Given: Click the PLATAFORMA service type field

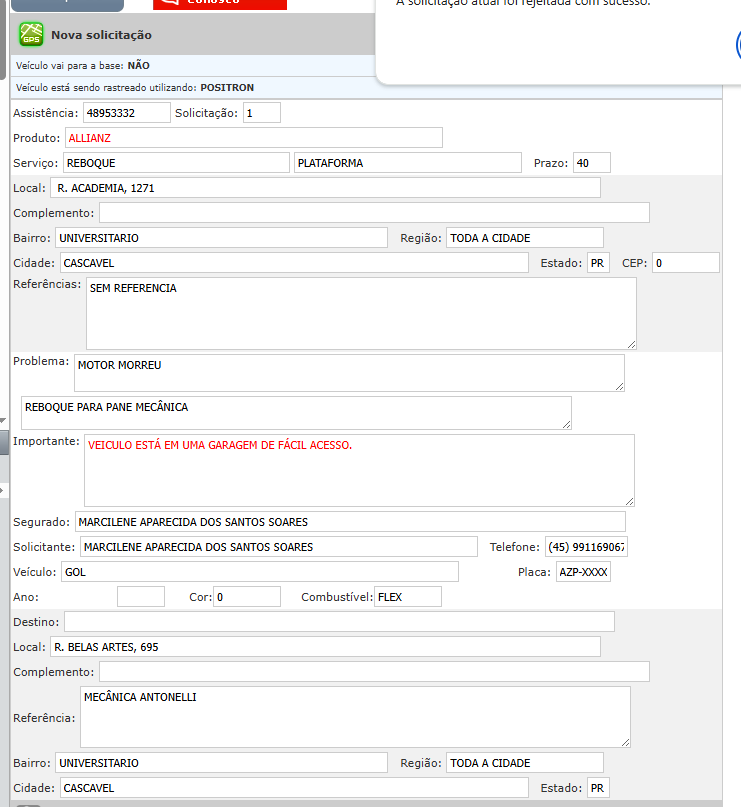Looking at the screenshot, I should coord(407,163).
